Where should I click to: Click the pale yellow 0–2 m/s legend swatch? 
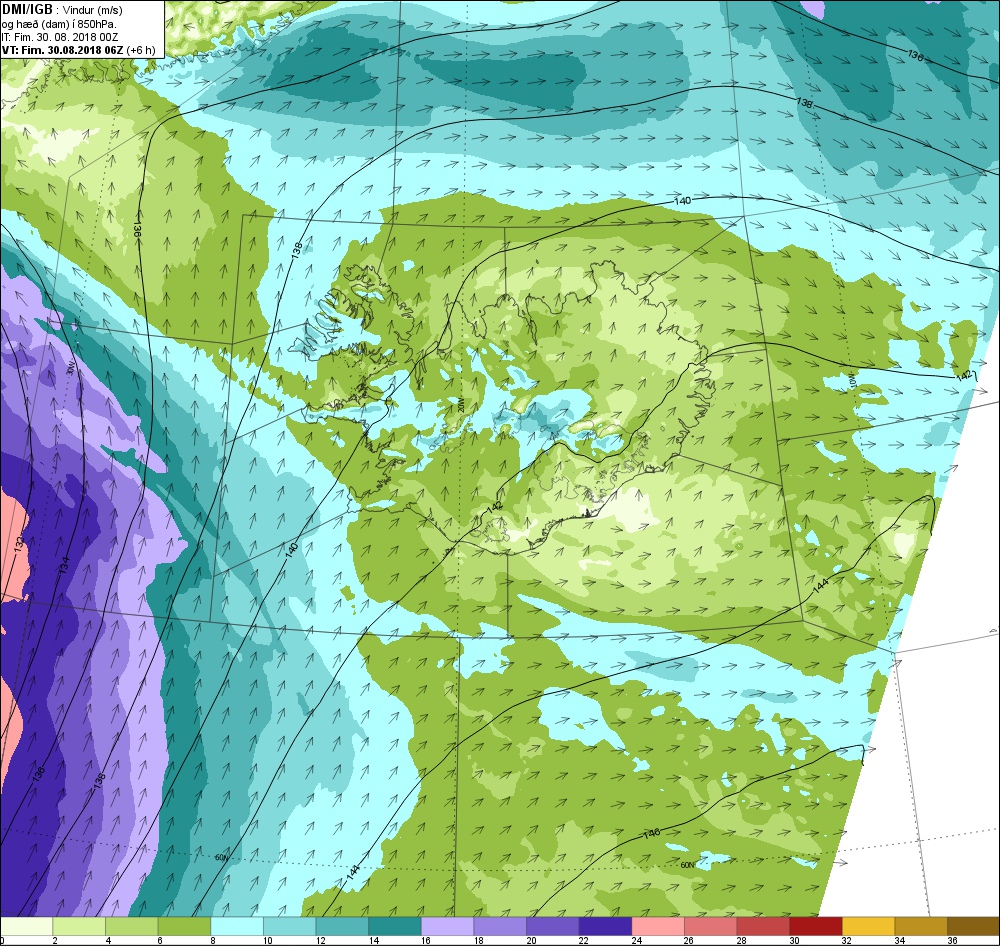(x=26, y=926)
